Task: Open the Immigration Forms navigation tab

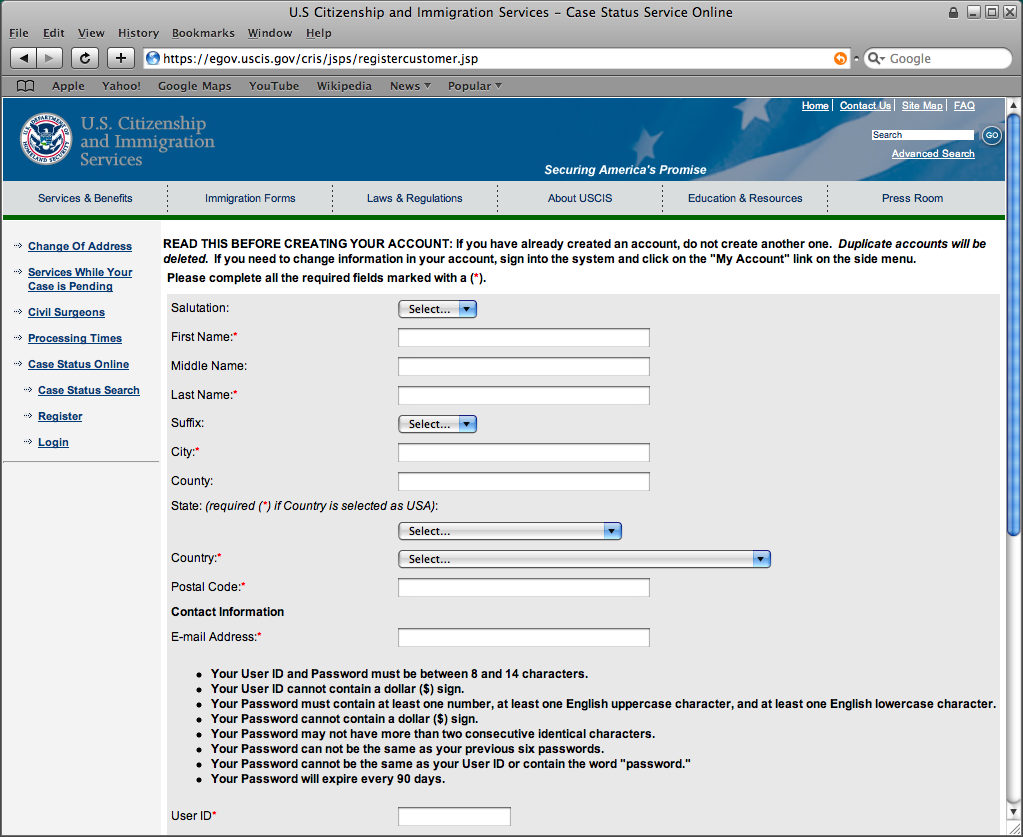Action: coord(250,198)
